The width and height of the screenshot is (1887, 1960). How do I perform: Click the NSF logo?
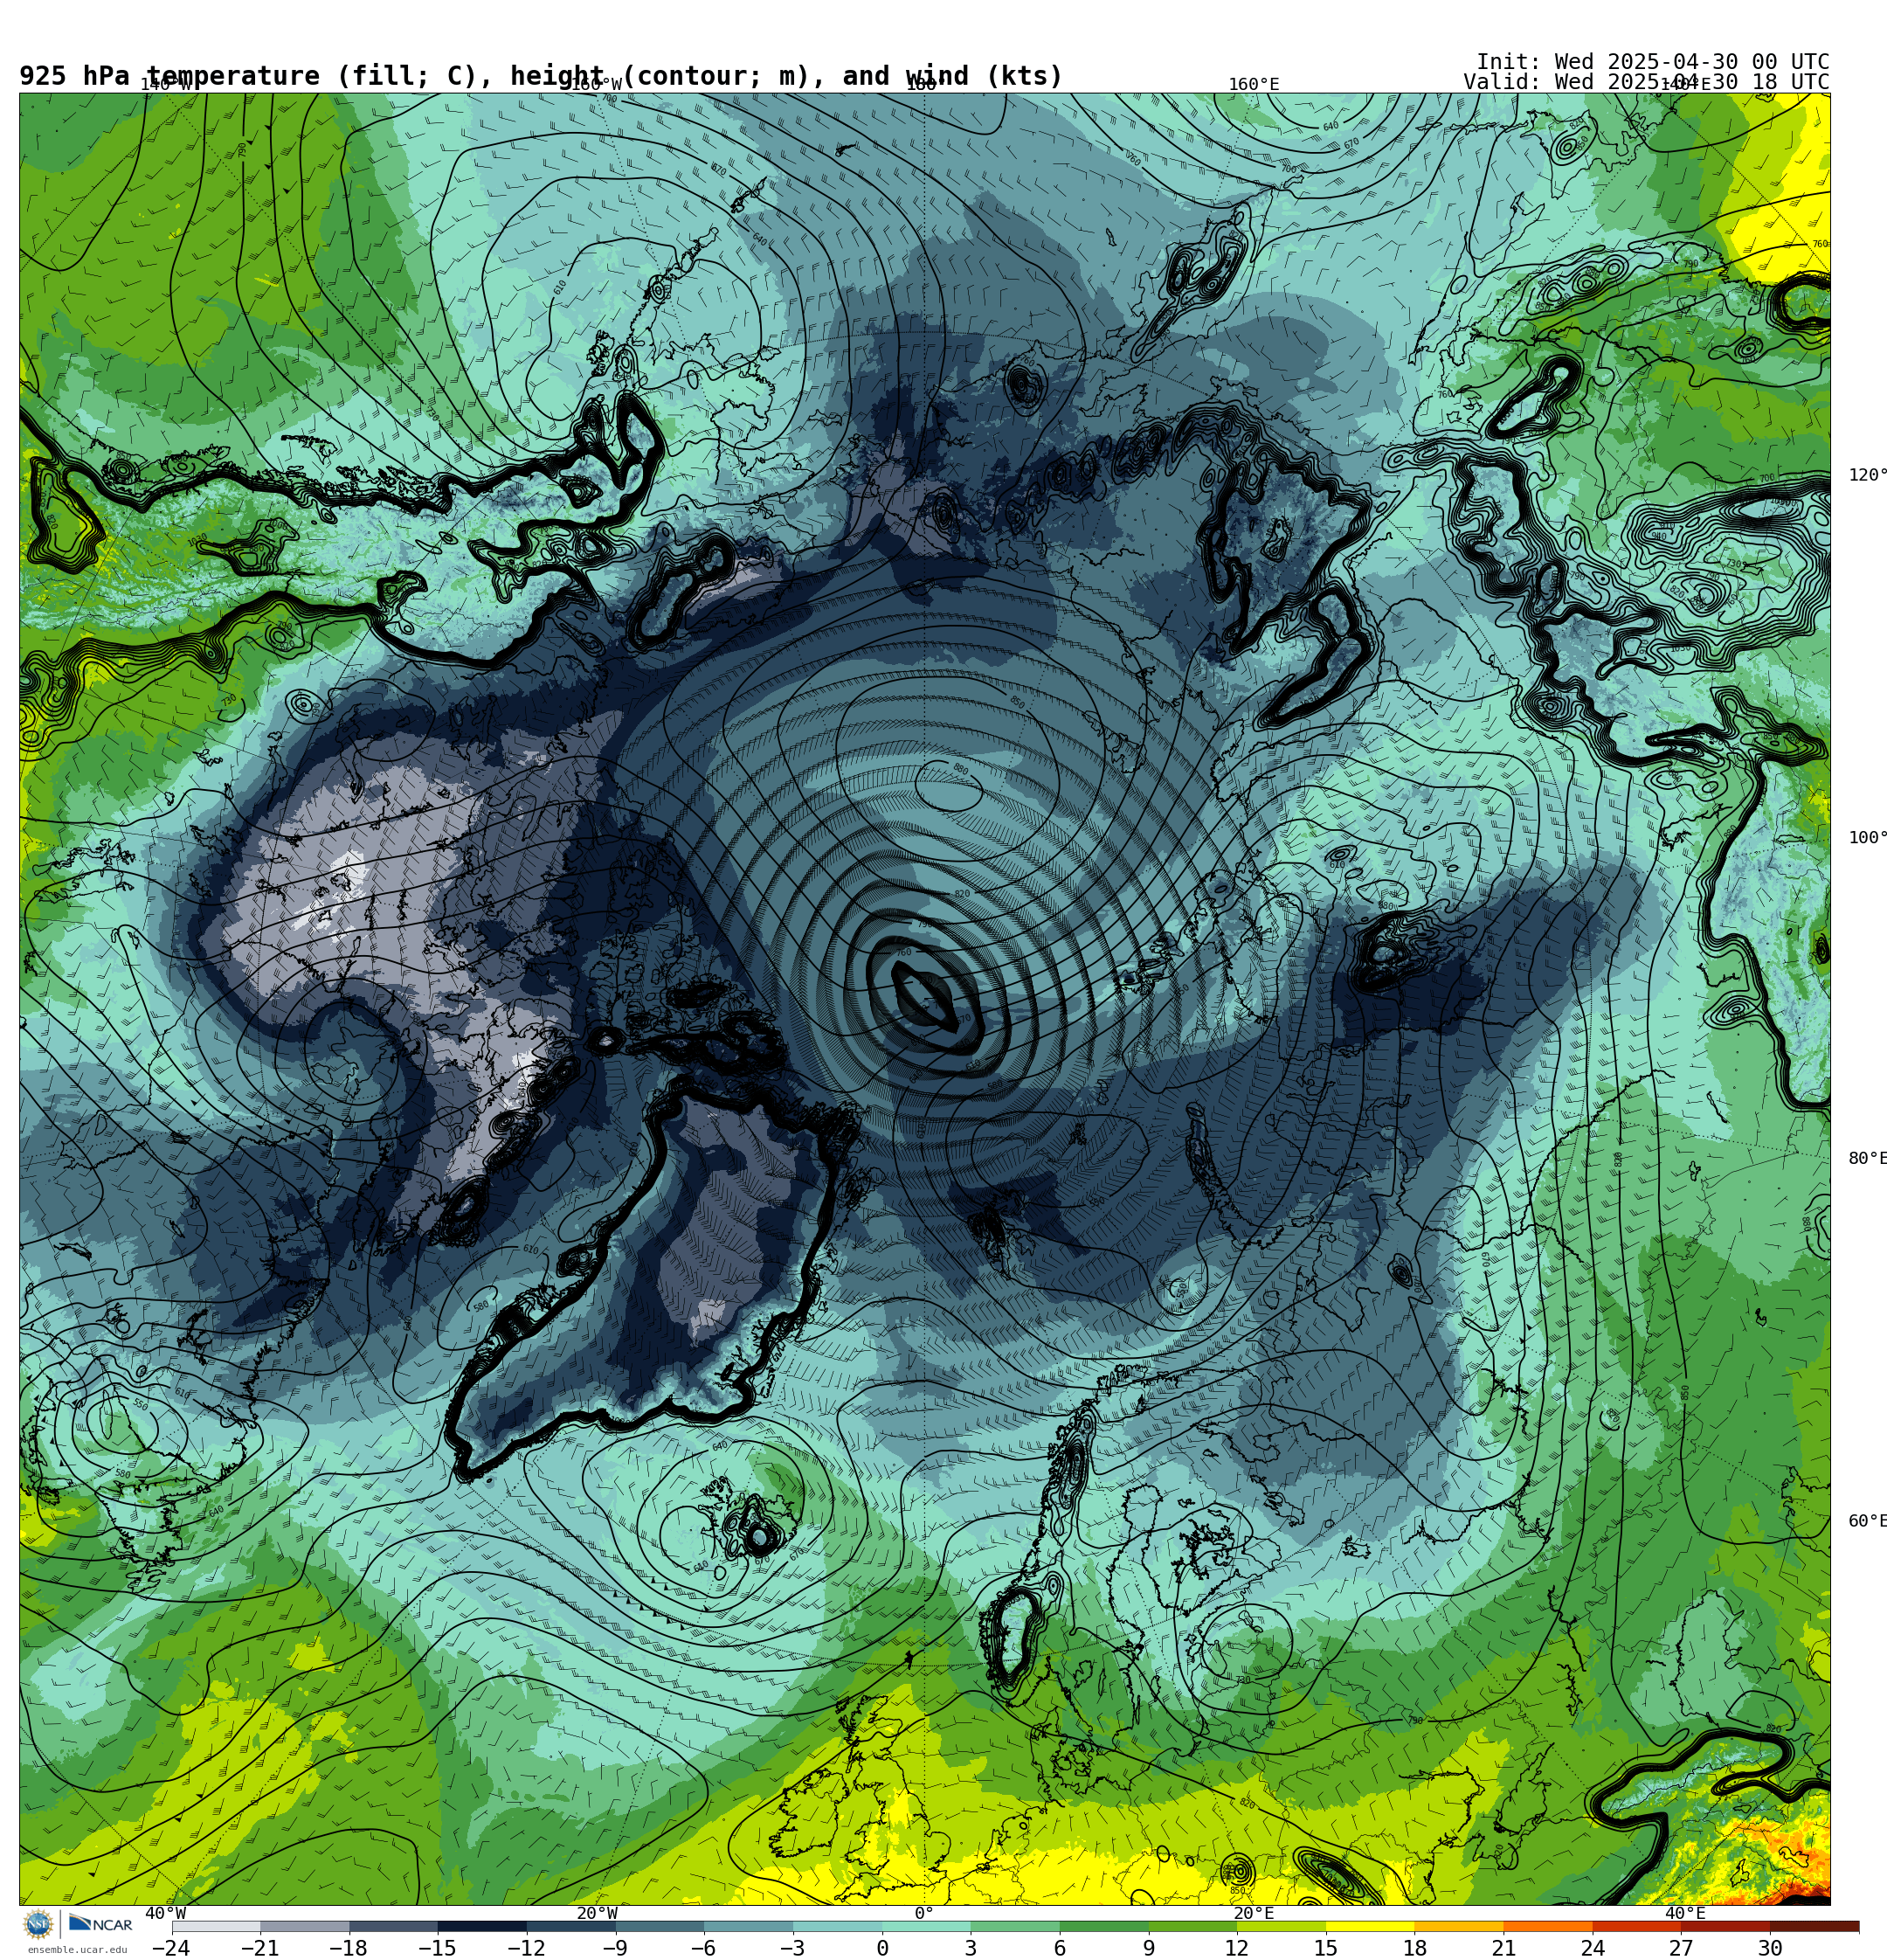[x=38, y=1924]
